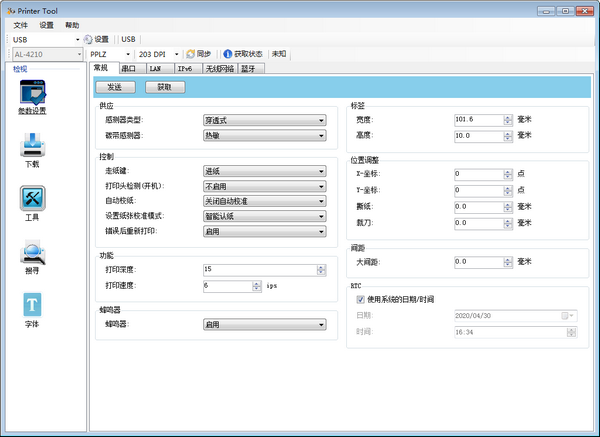The width and height of the screenshot is (600, 437).
Task: Open the 字体 font section
Action: coord(32,306)
